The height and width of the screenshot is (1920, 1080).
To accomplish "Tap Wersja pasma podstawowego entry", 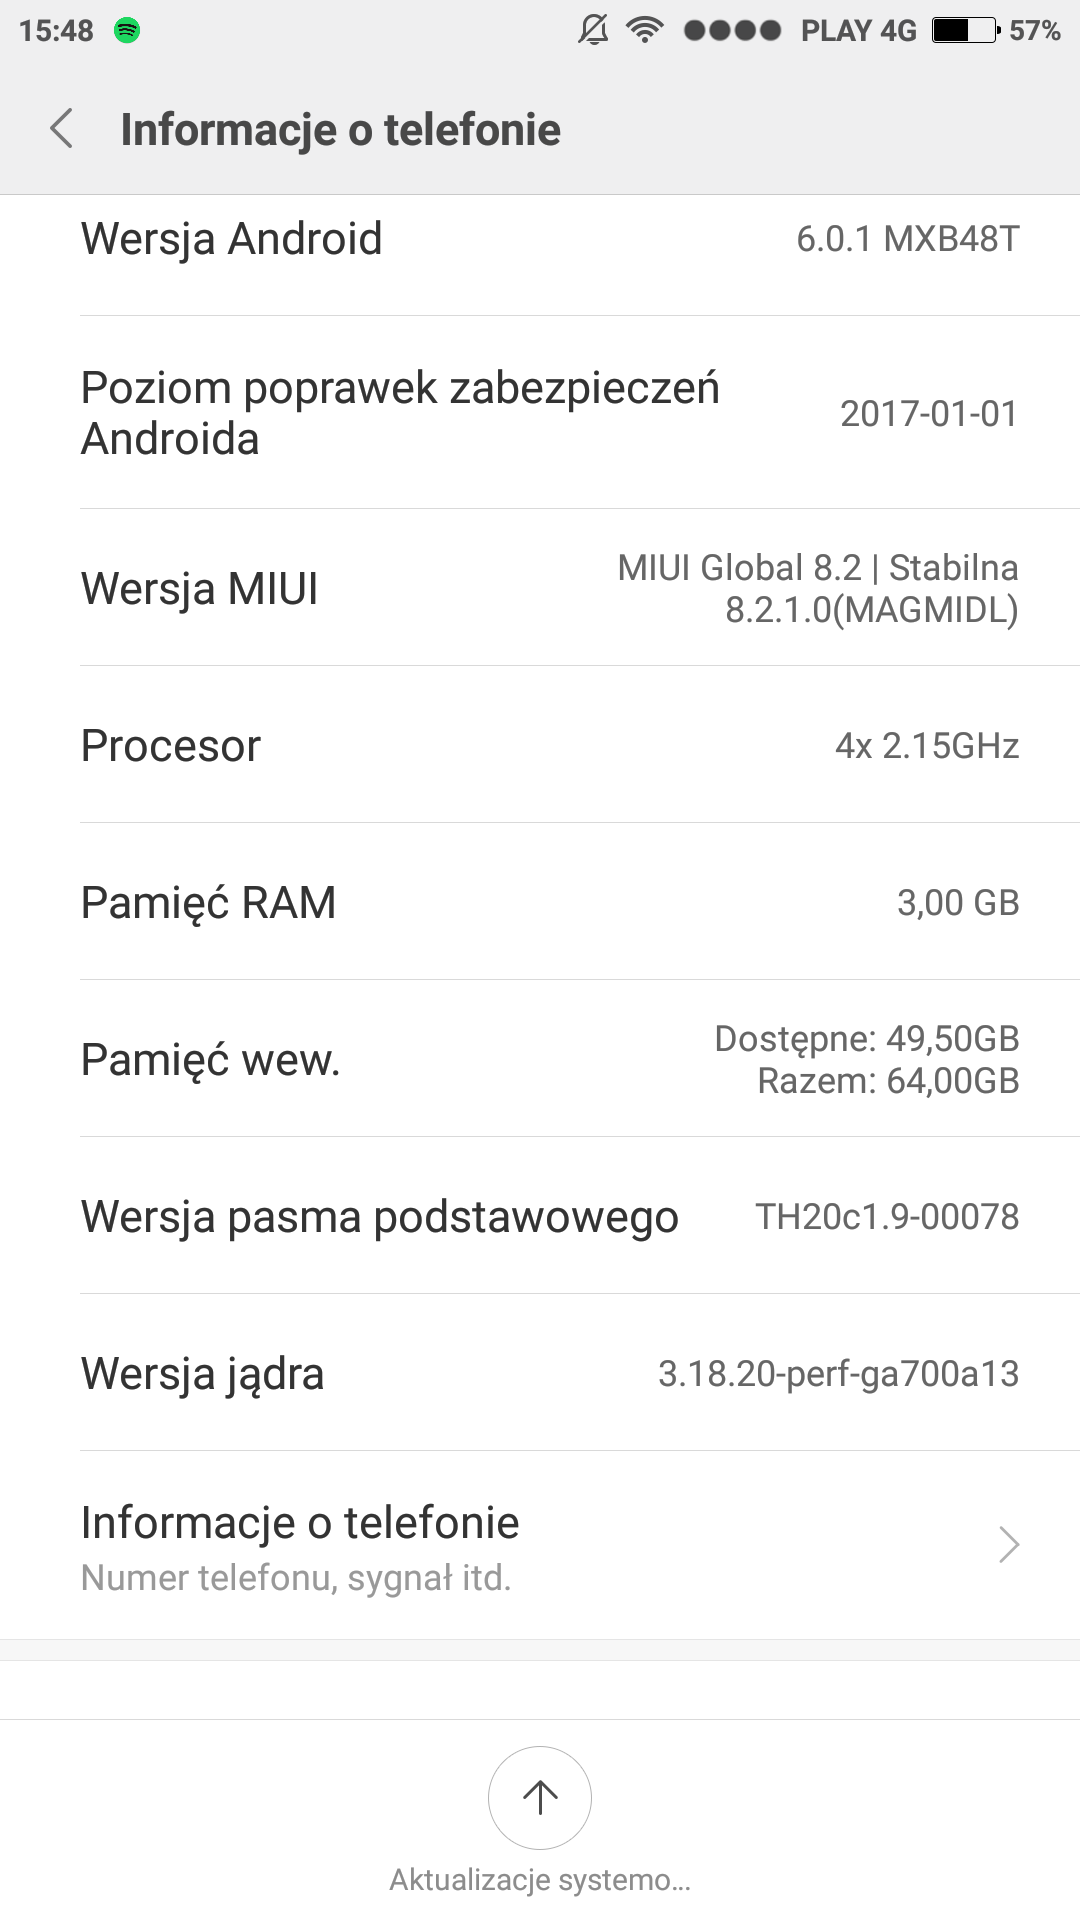I will click(x=540, y=1217).
